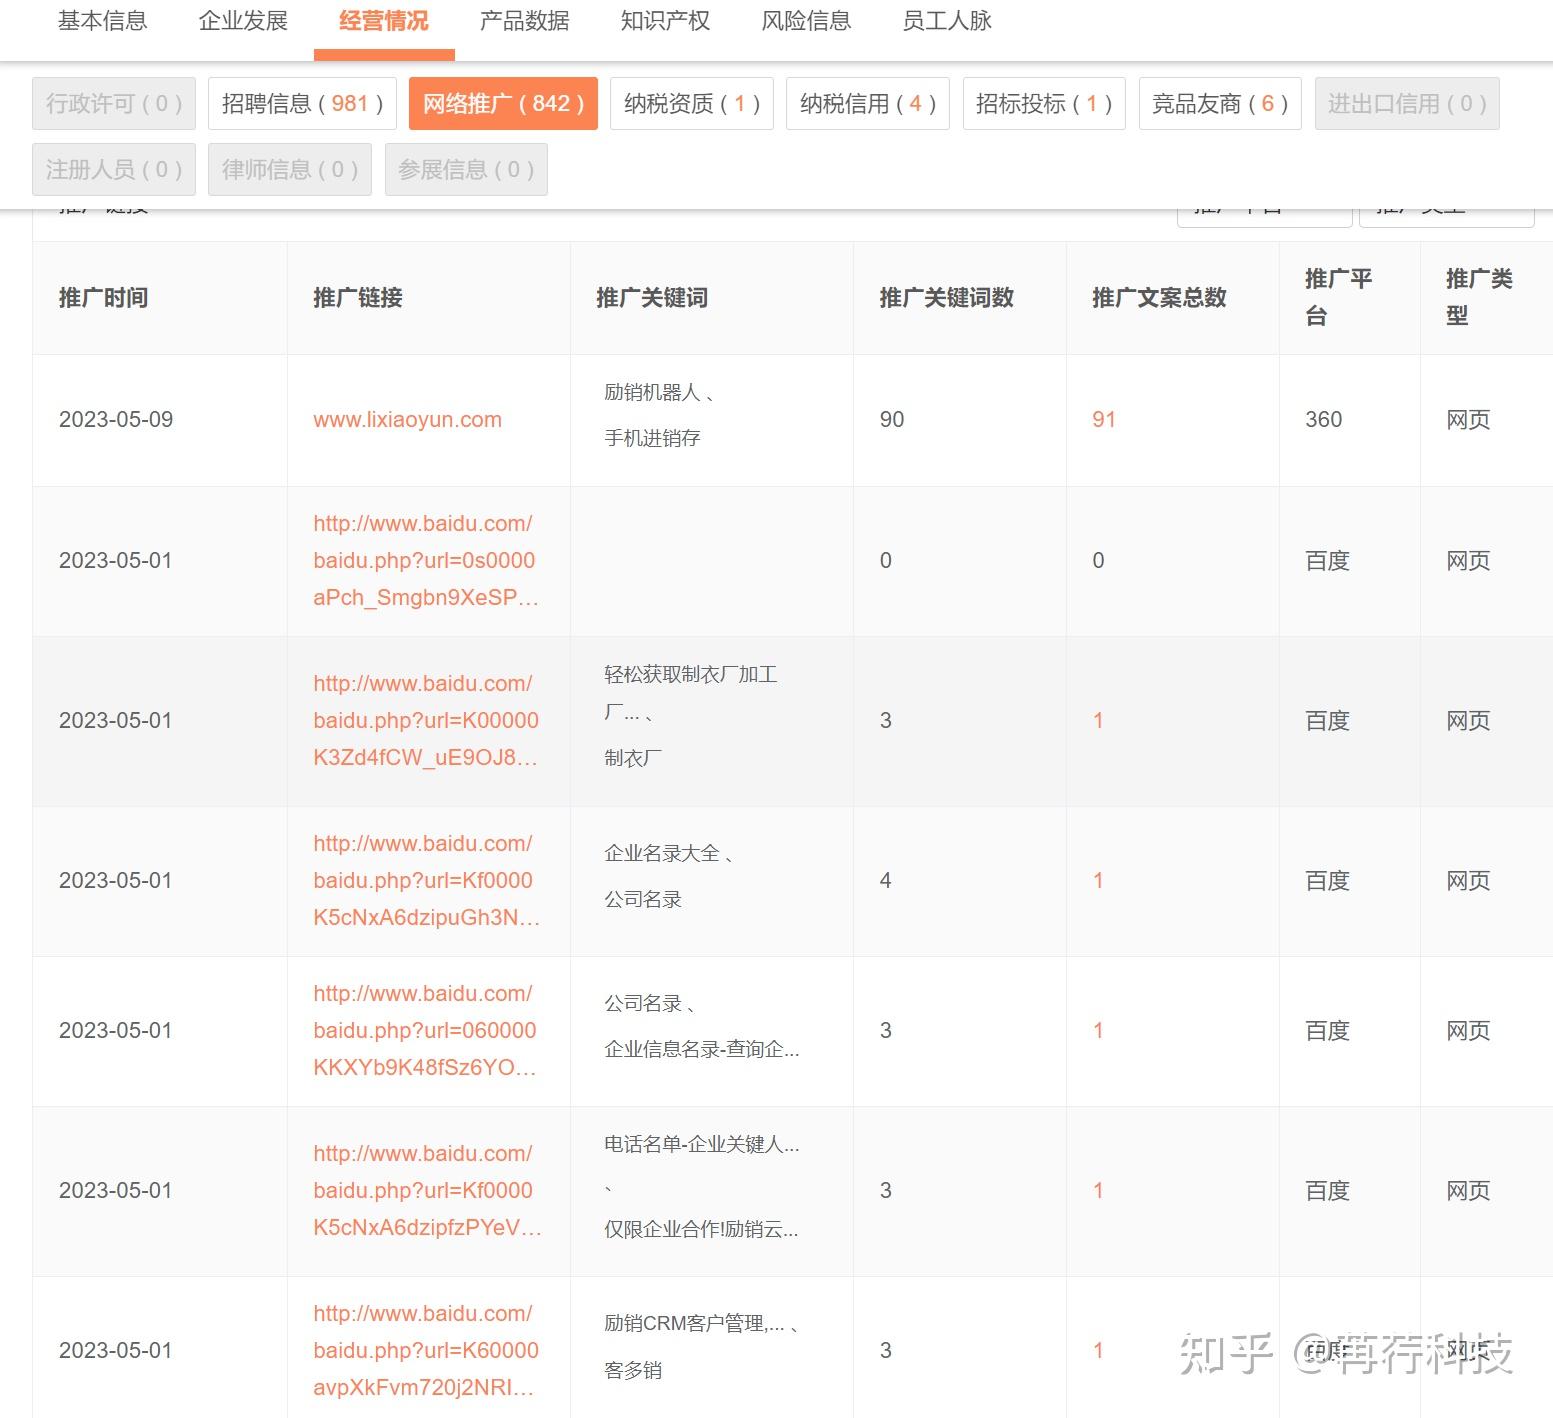
Task: Click 行政许可 (0) filter button
Action: pos(114,103)
